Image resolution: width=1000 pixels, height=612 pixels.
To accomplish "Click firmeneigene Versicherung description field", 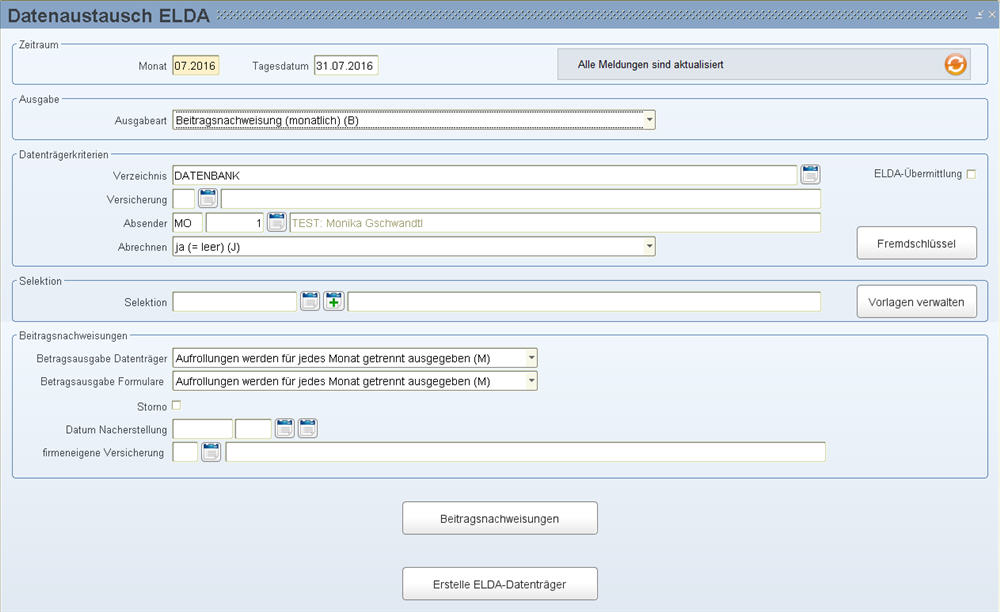I will point(526,452).
